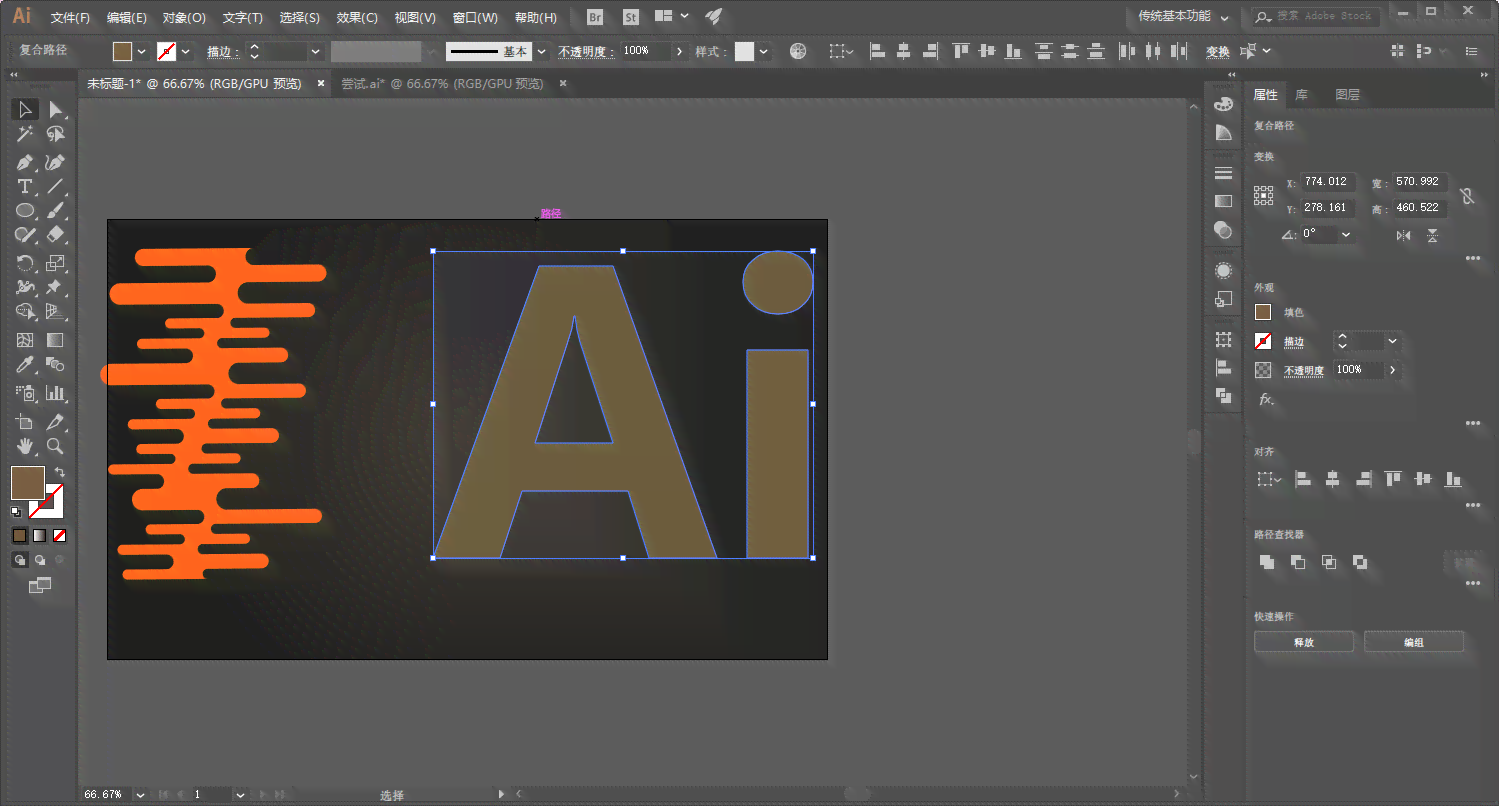
Task: Select the Zoom tool
Action: pos(56,446)
